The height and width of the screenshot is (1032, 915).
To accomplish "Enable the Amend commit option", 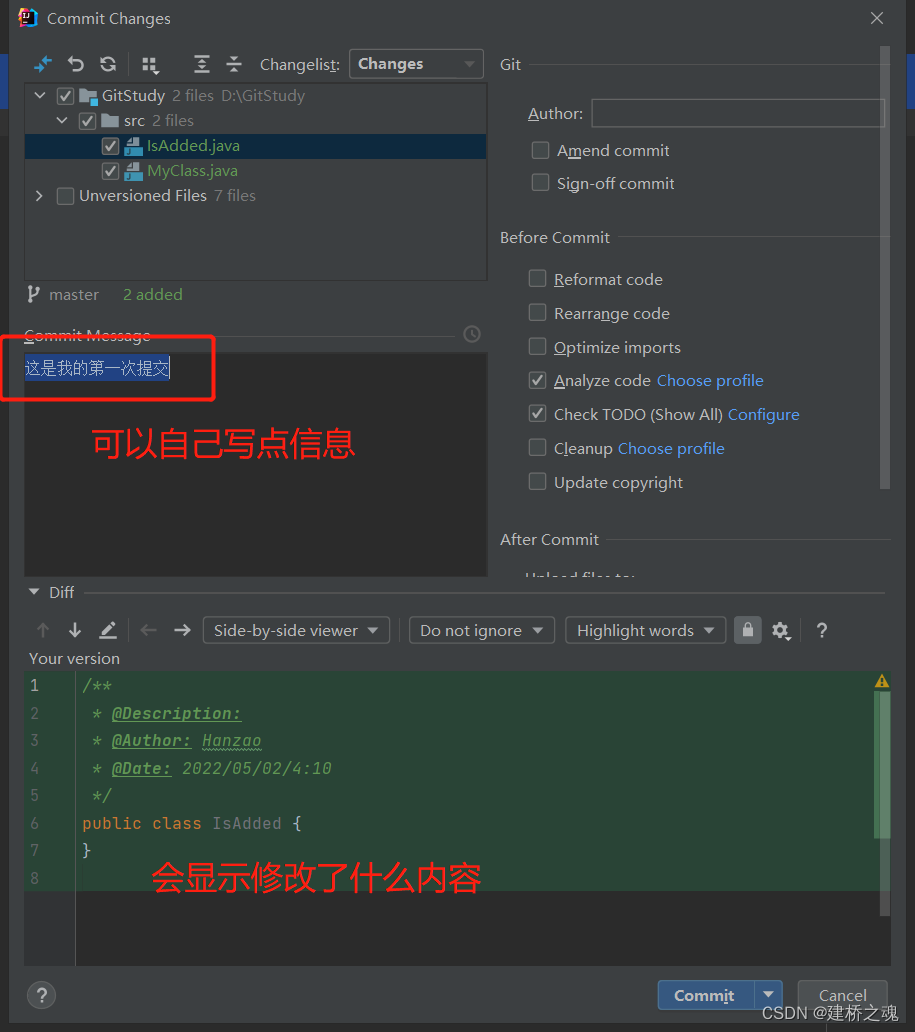I will (x=540, y=151).
